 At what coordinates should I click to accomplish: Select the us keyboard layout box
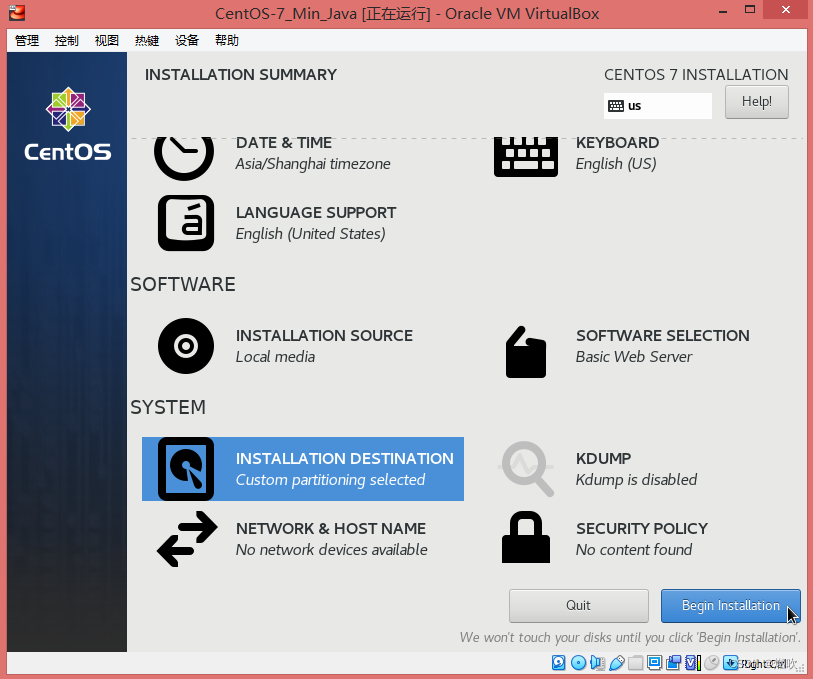[657, 106]
